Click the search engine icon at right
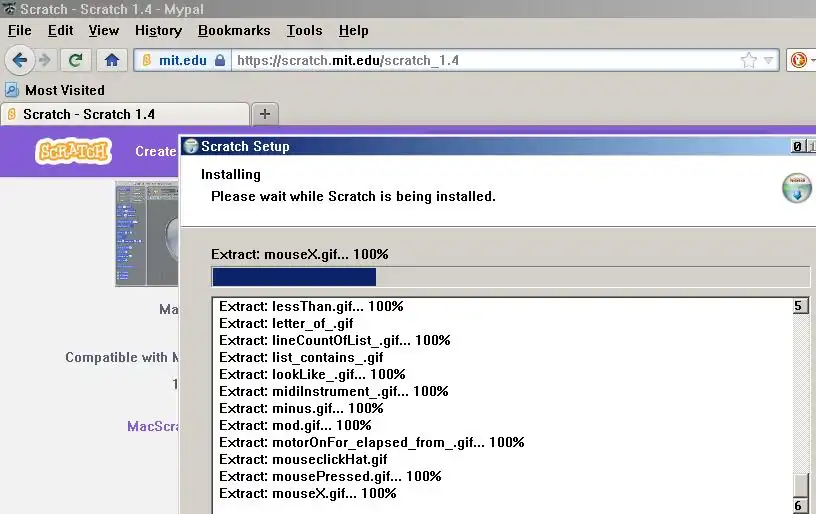816x514 pixels. (798, 60)
